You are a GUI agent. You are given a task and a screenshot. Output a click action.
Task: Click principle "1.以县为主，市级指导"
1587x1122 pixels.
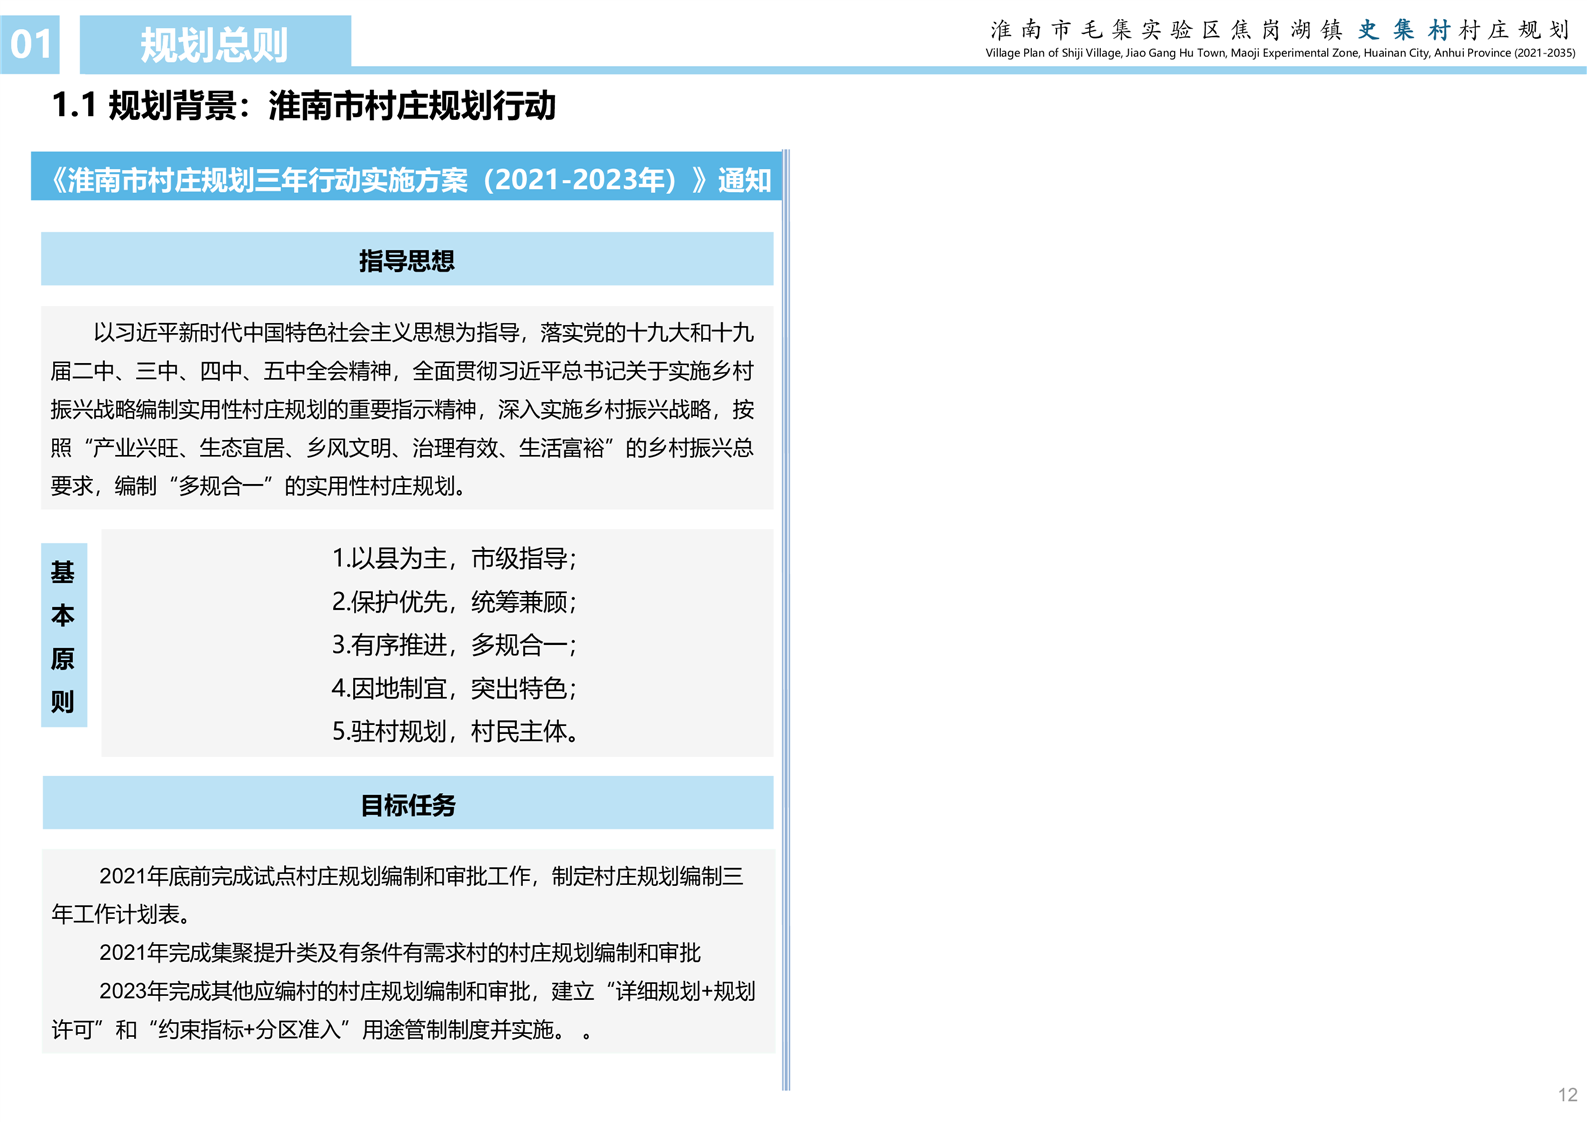(453, 558)
